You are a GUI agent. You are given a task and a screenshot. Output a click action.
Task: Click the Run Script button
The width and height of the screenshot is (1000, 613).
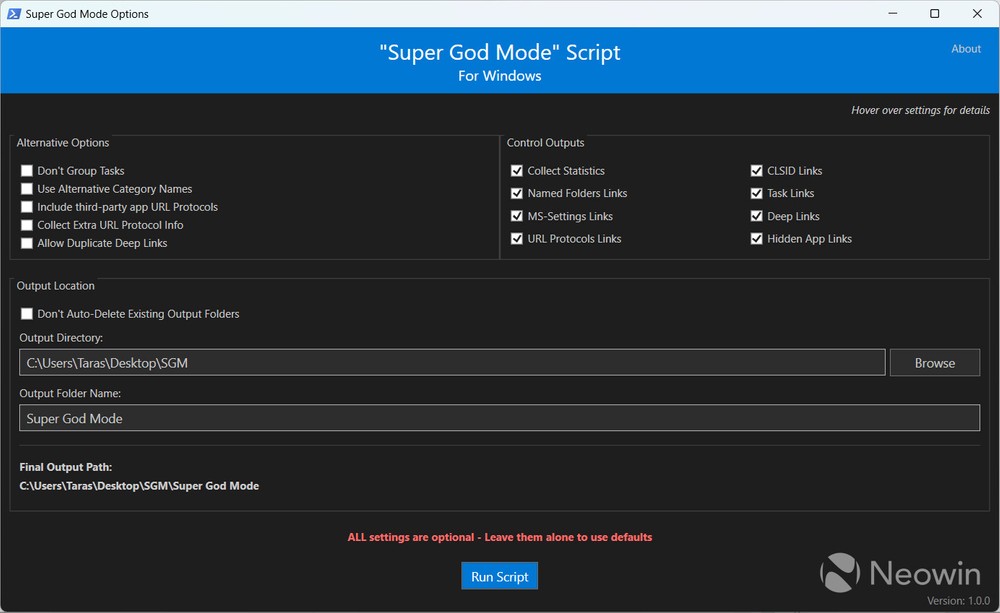pos(499,577)
